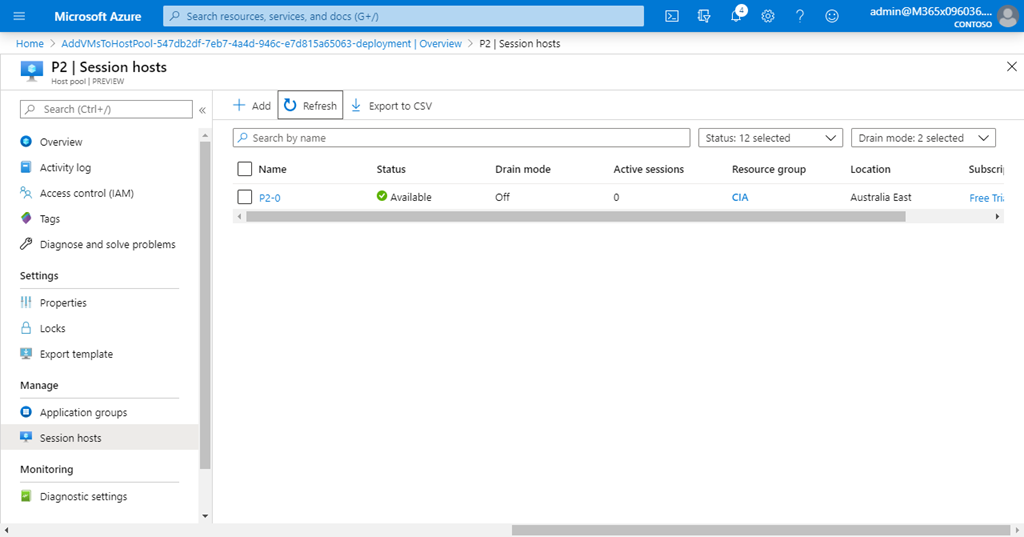Click the feedback smiley icon

click(832, 16)
